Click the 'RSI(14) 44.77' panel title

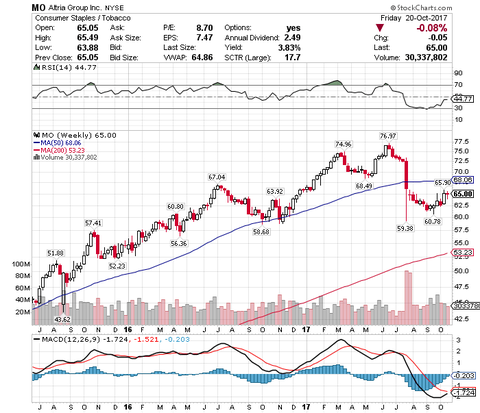(x=68, y=68)
